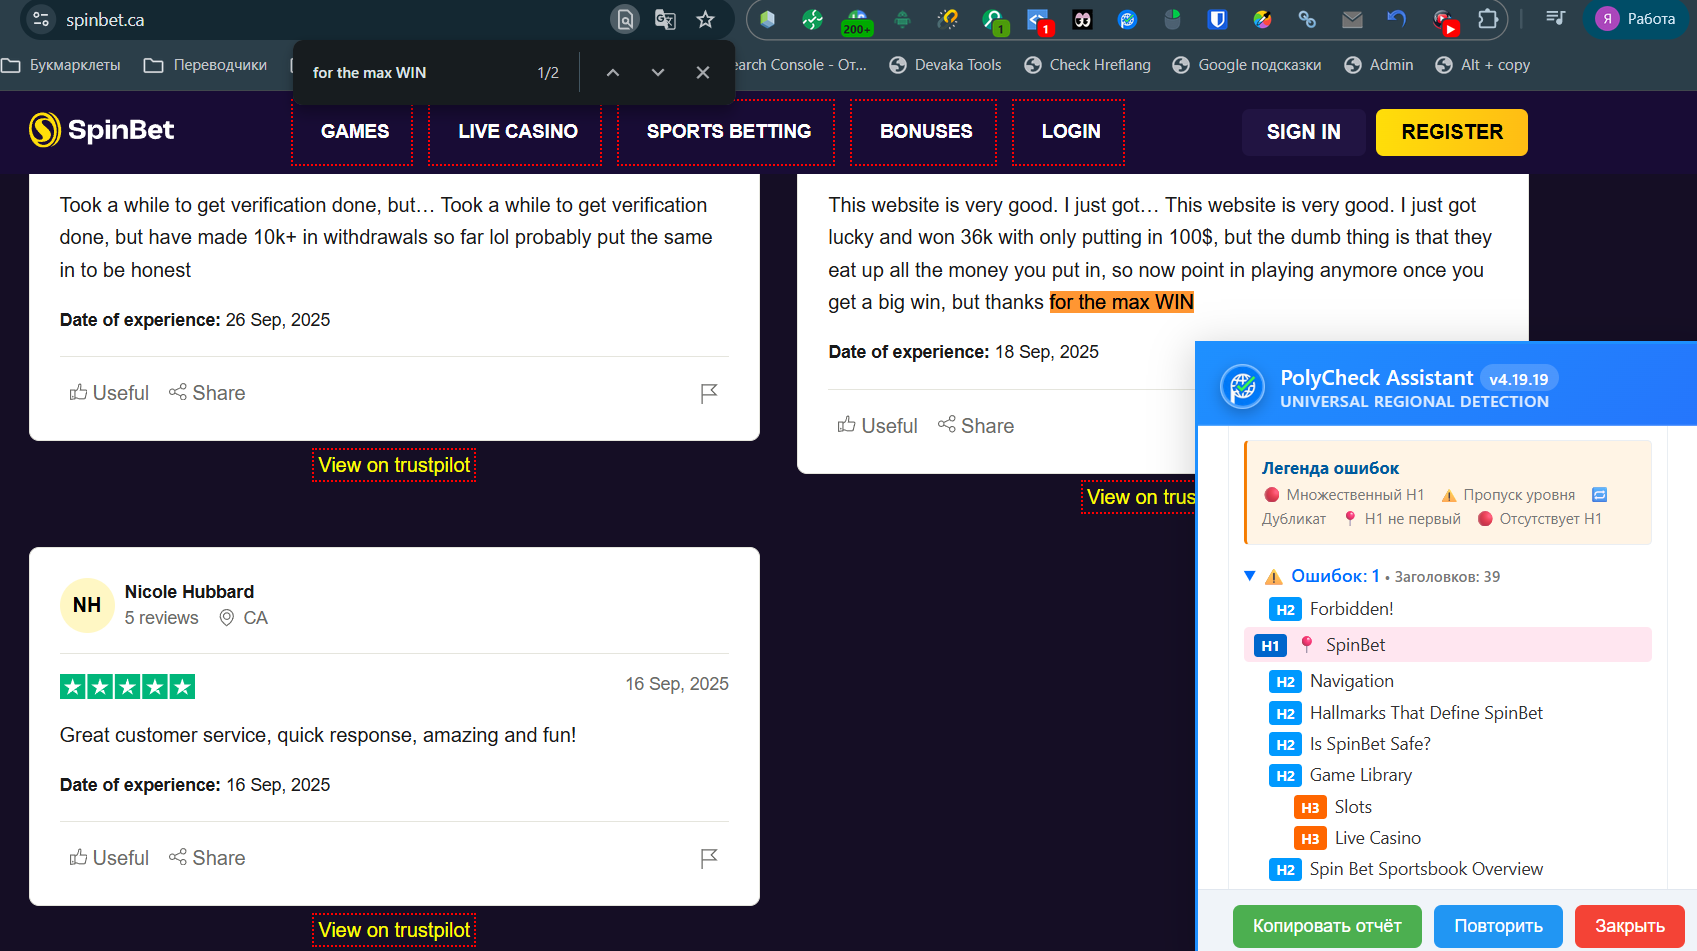Open the green android robot extension
The image size is (1697, 951).
[x=902, y=19]
